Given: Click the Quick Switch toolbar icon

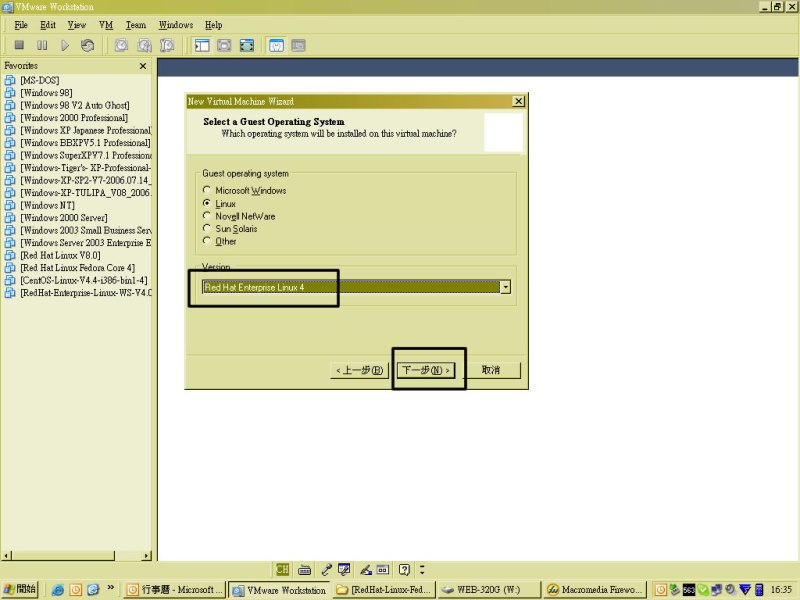Looking at the screenshot, I should tap(224, 45).
